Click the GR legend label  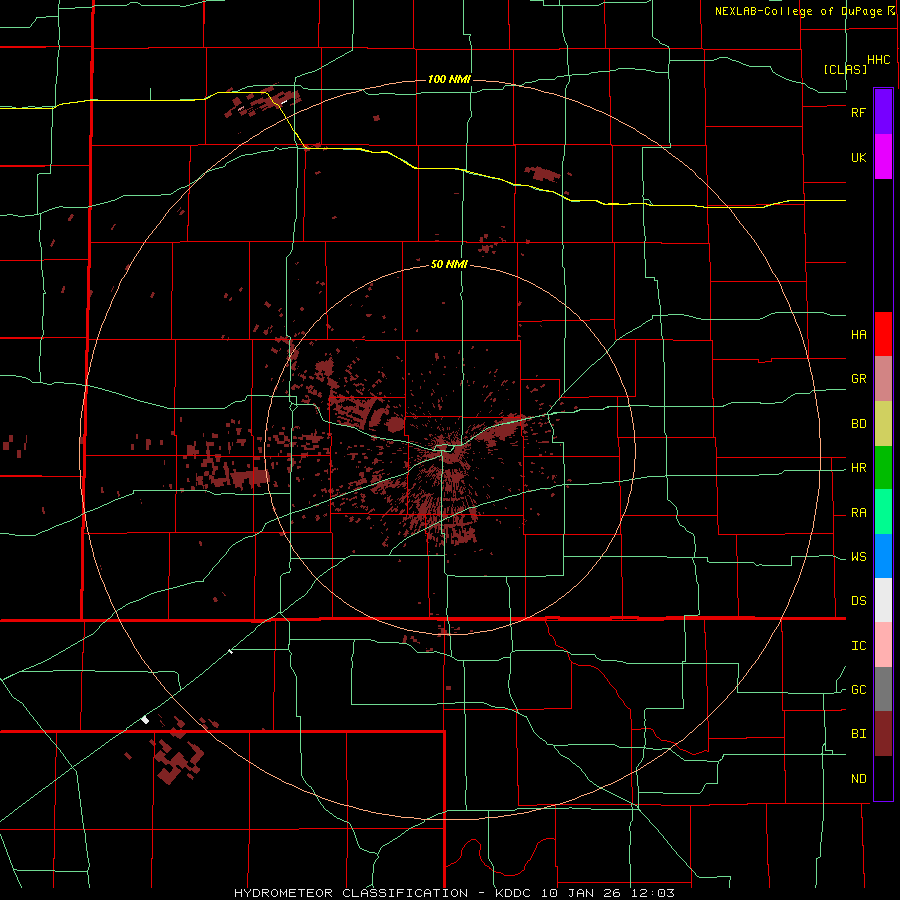[x=858, y=379]
